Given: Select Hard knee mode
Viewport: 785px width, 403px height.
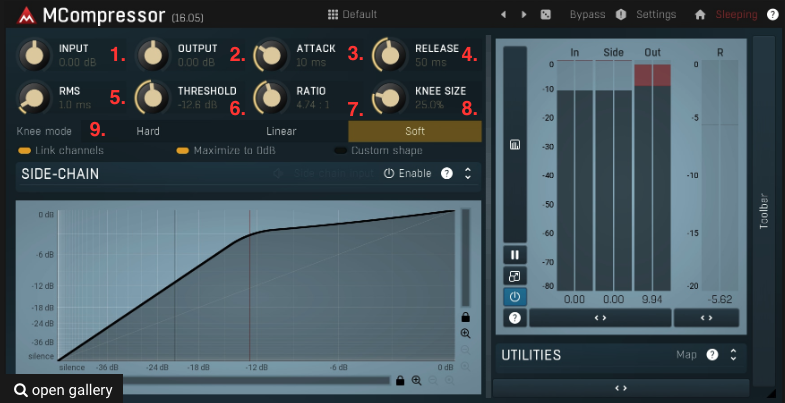Looking at the screenshot, I should (x=148, y=131).
